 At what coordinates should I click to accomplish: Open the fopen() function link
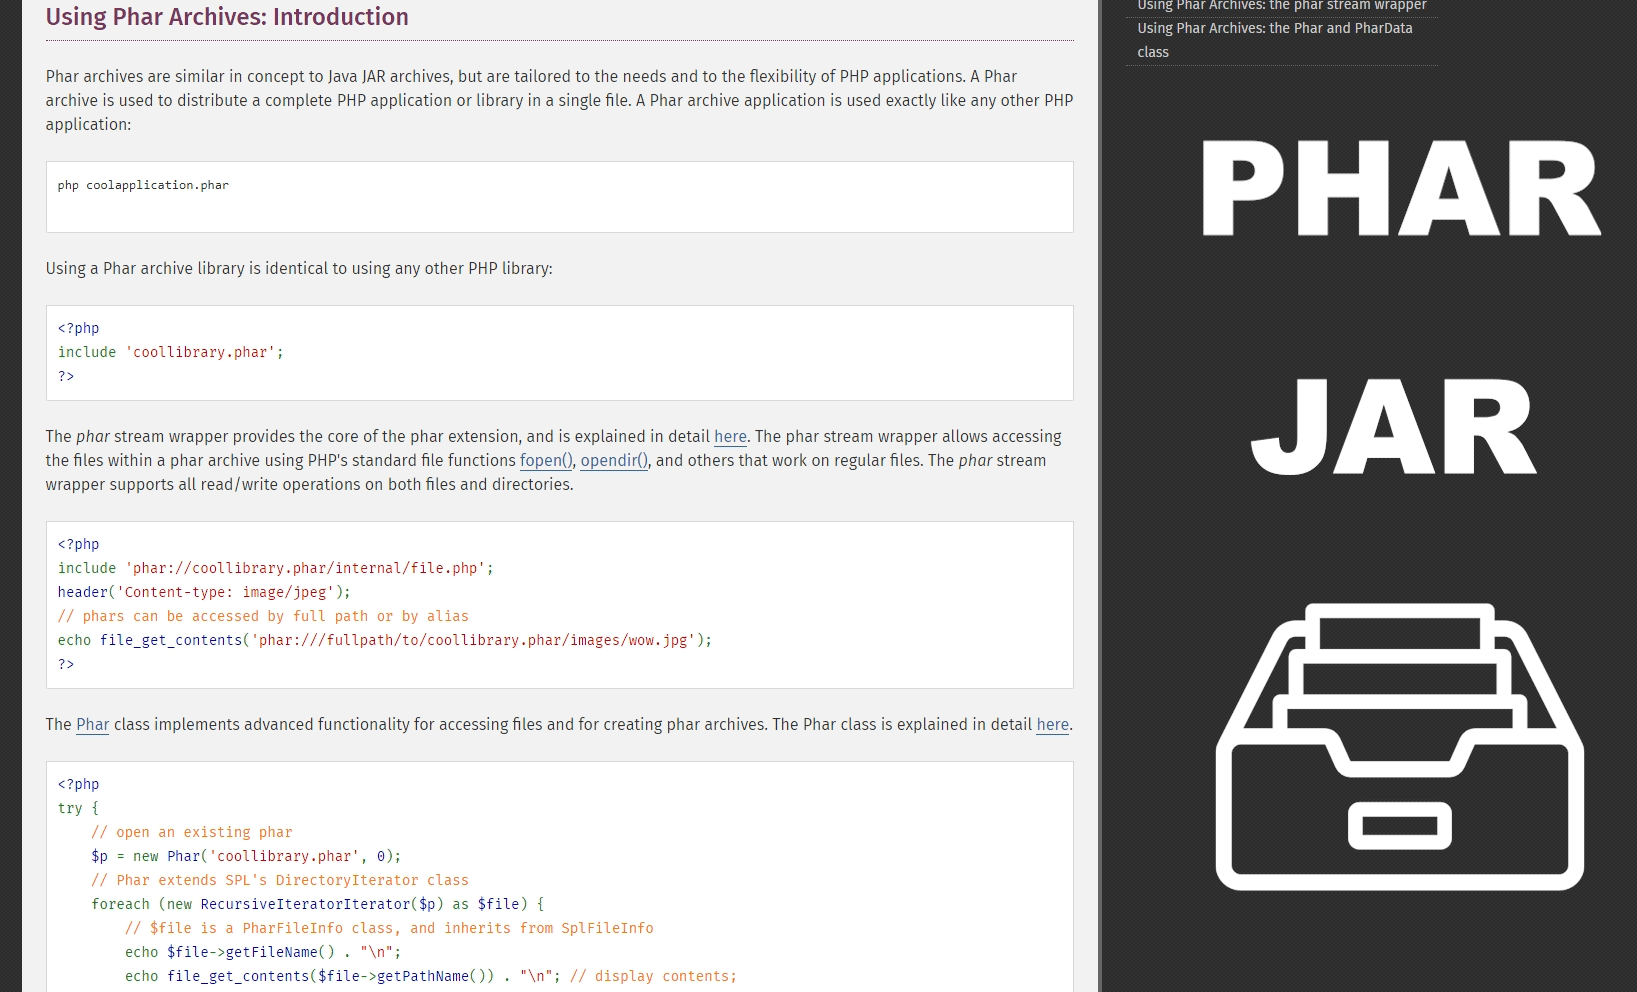(x=546, y=461)
